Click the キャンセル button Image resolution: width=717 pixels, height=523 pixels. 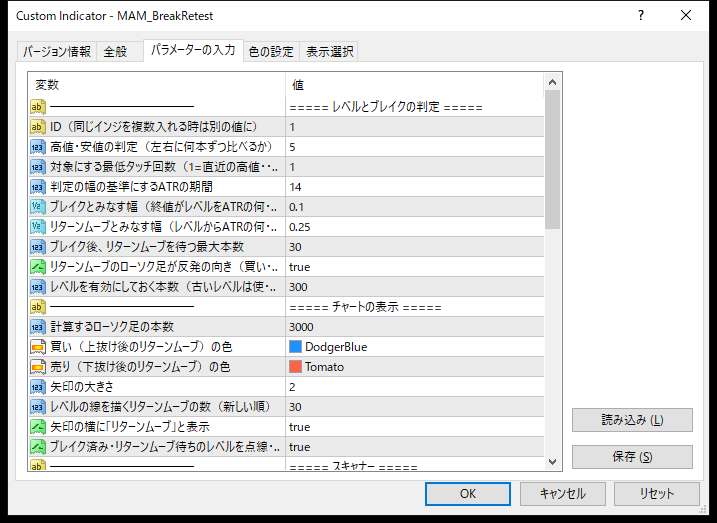pyautogui.click(x=562, y=494)
